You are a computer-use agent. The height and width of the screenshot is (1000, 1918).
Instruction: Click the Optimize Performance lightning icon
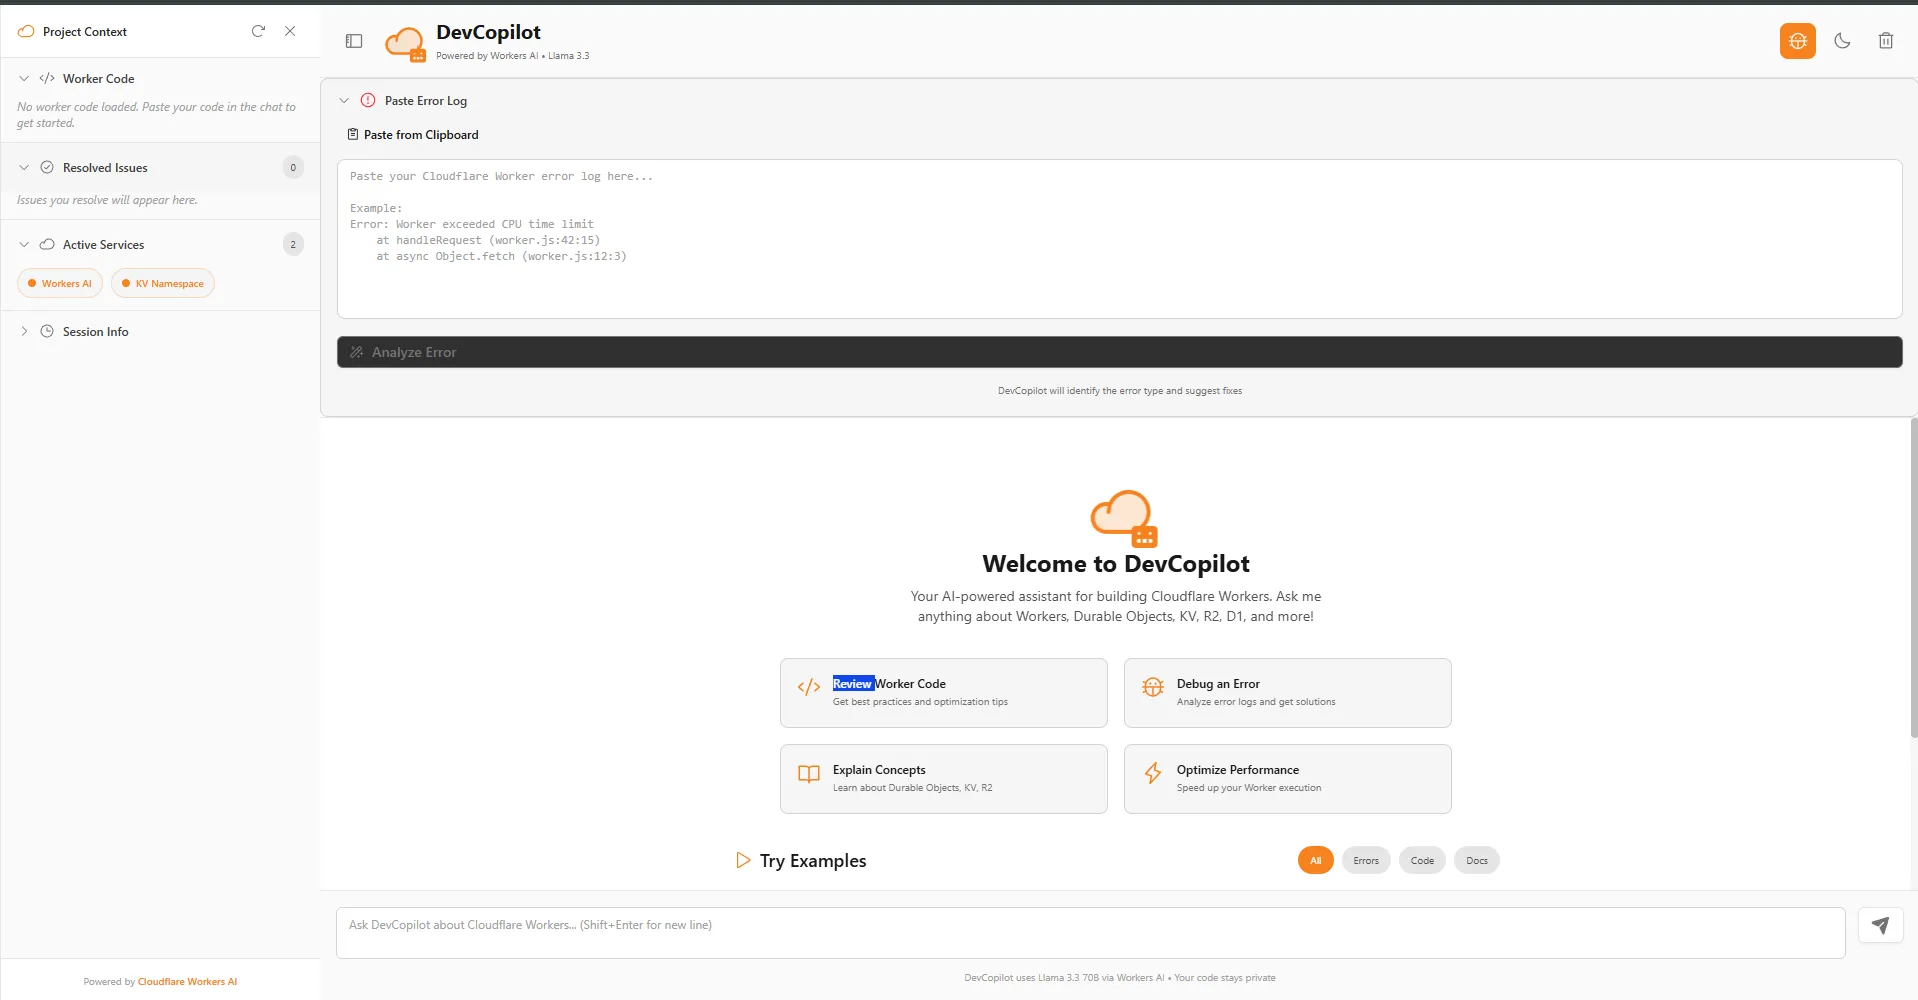1153,773
